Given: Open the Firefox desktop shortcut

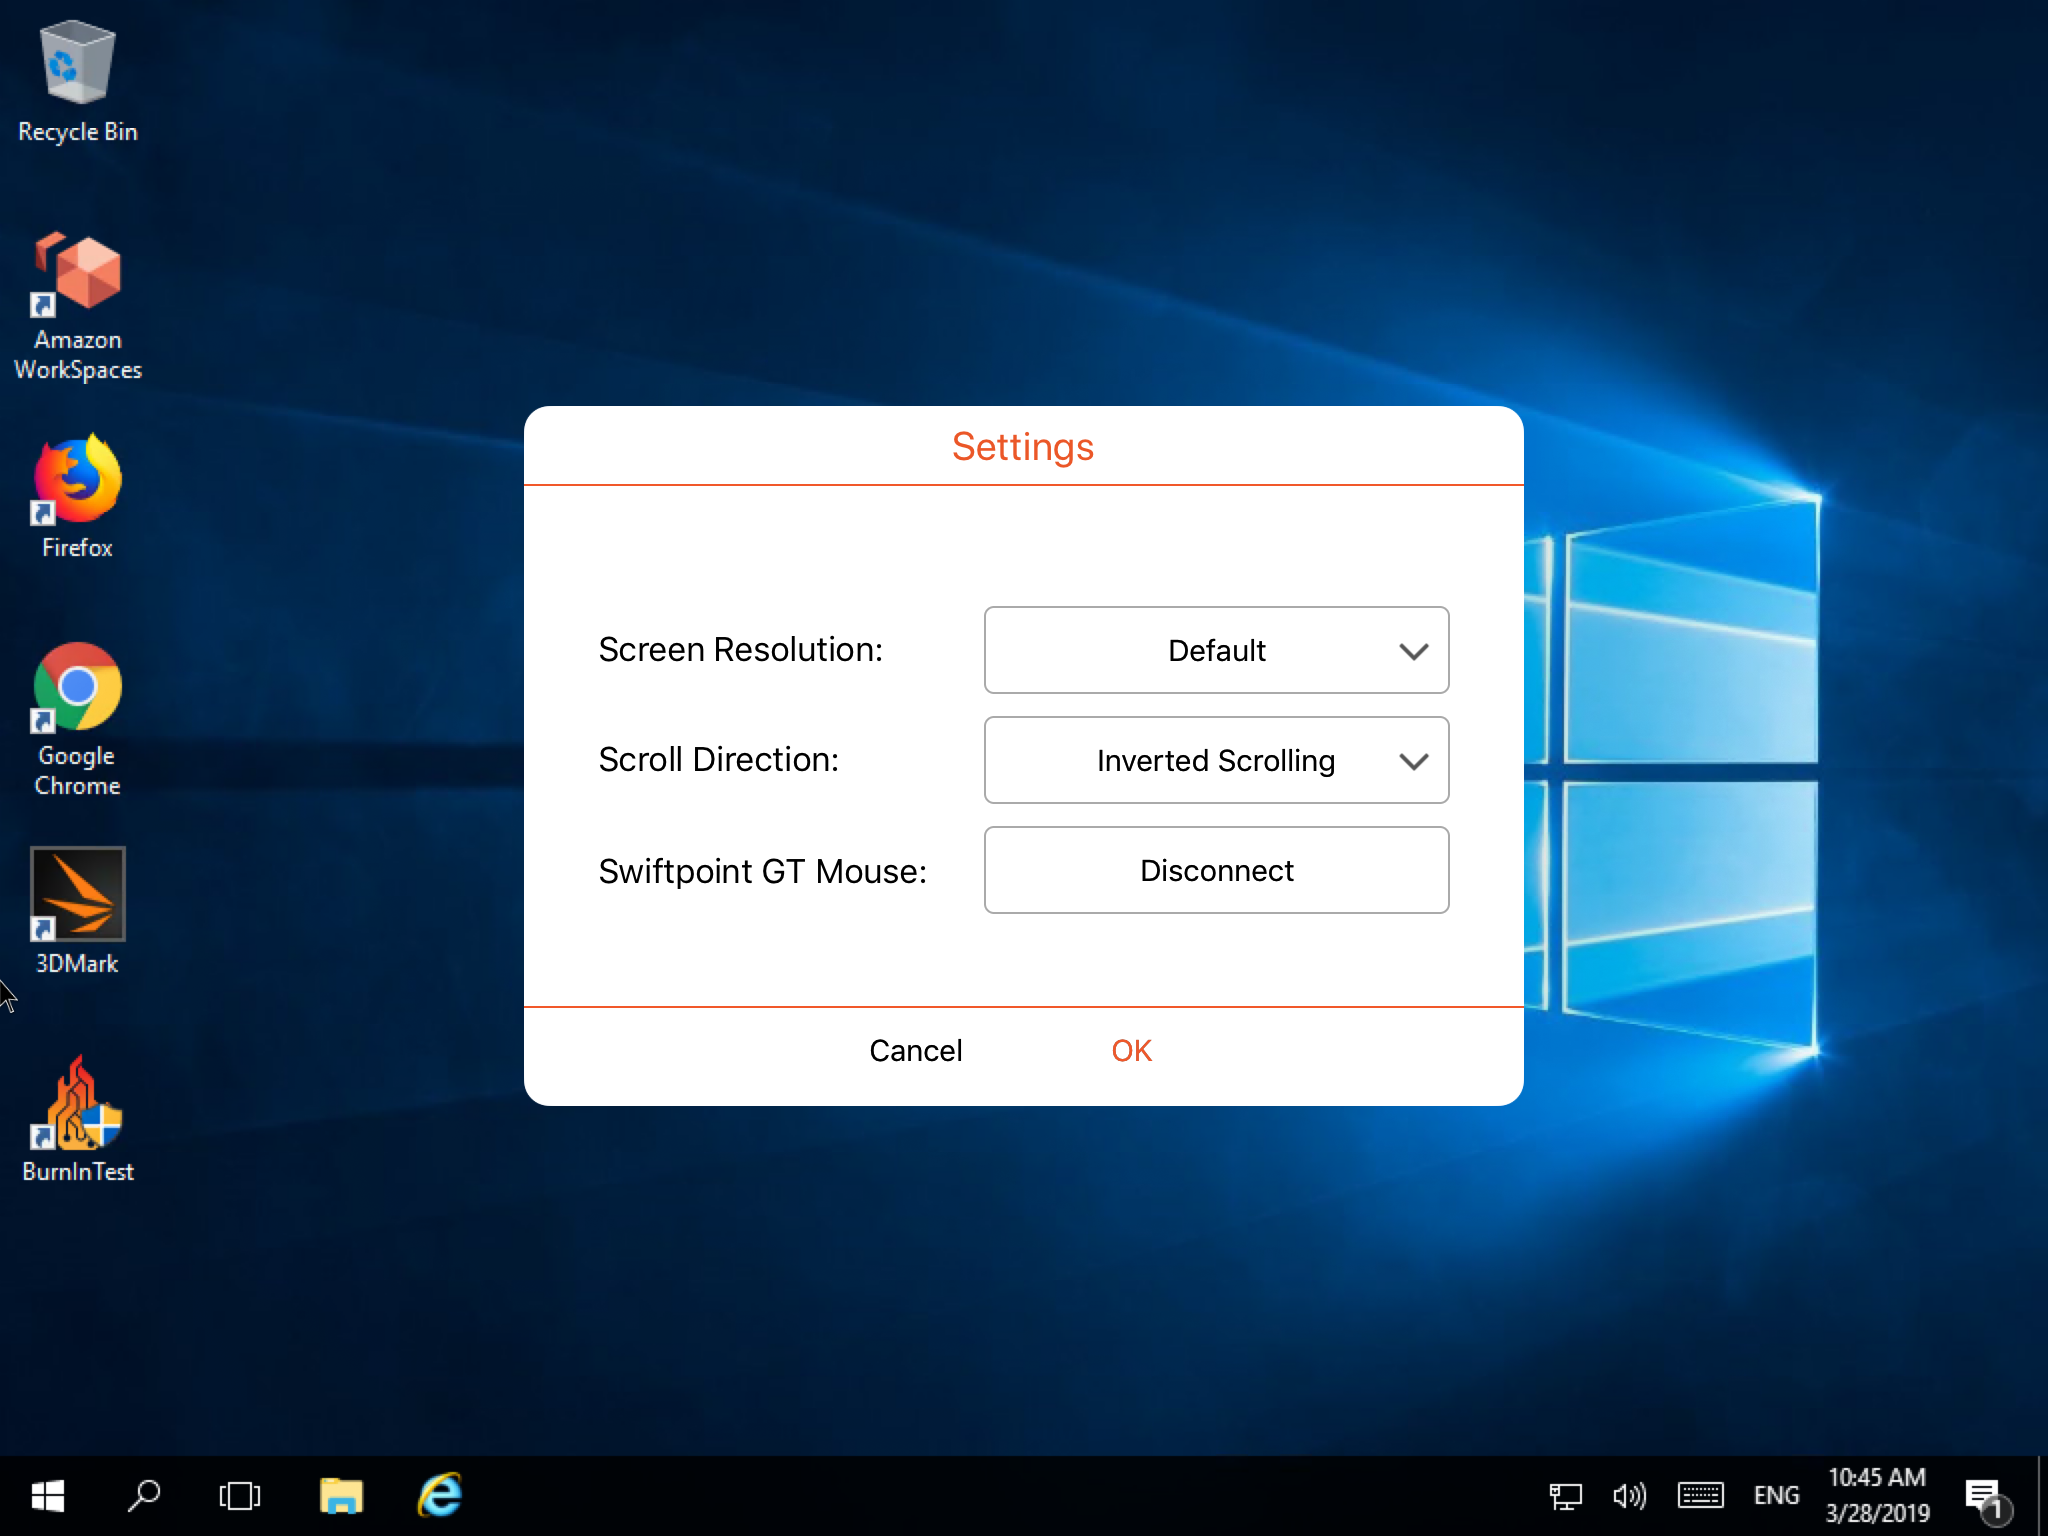Looking at the screenshot, I should pyautogui.click(x=78, y=482).
